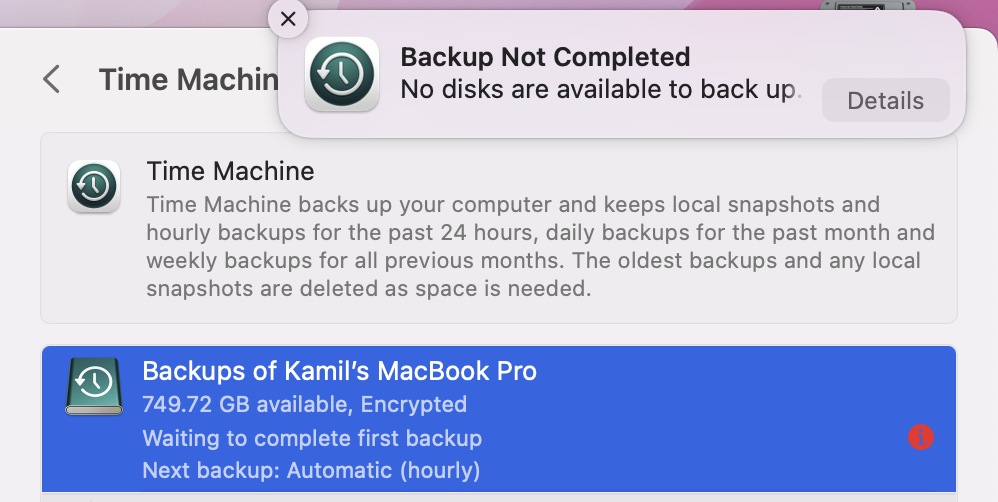Image resolution: width=998 pixels, height=502 pixels.
Task: Click the Time Machine icon beside description
Action: 94,186
